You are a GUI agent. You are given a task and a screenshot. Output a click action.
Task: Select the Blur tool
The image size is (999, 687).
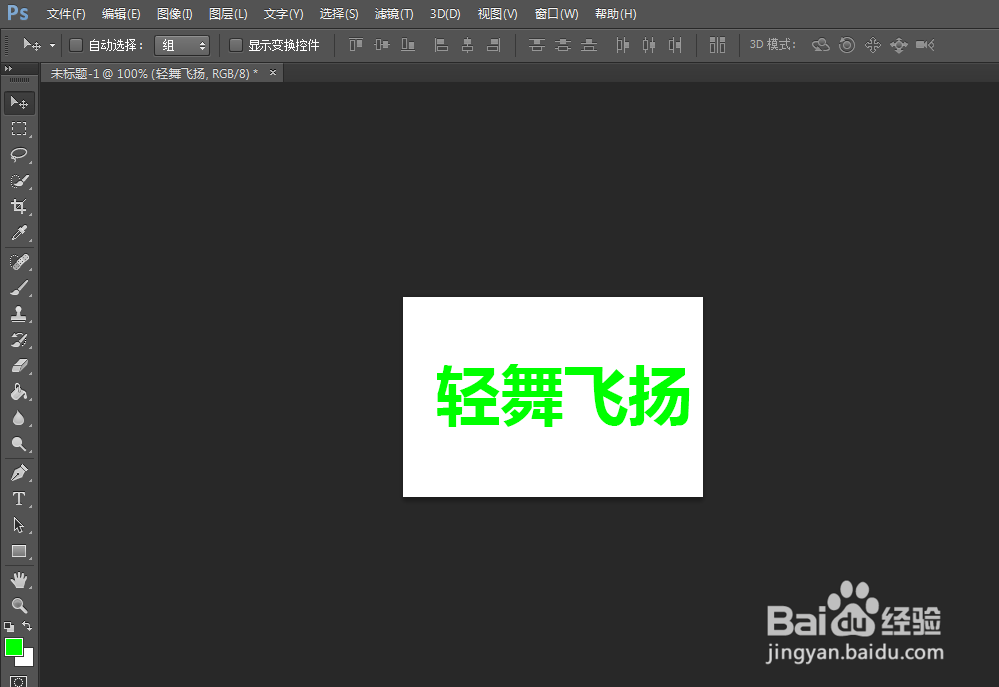19,418
